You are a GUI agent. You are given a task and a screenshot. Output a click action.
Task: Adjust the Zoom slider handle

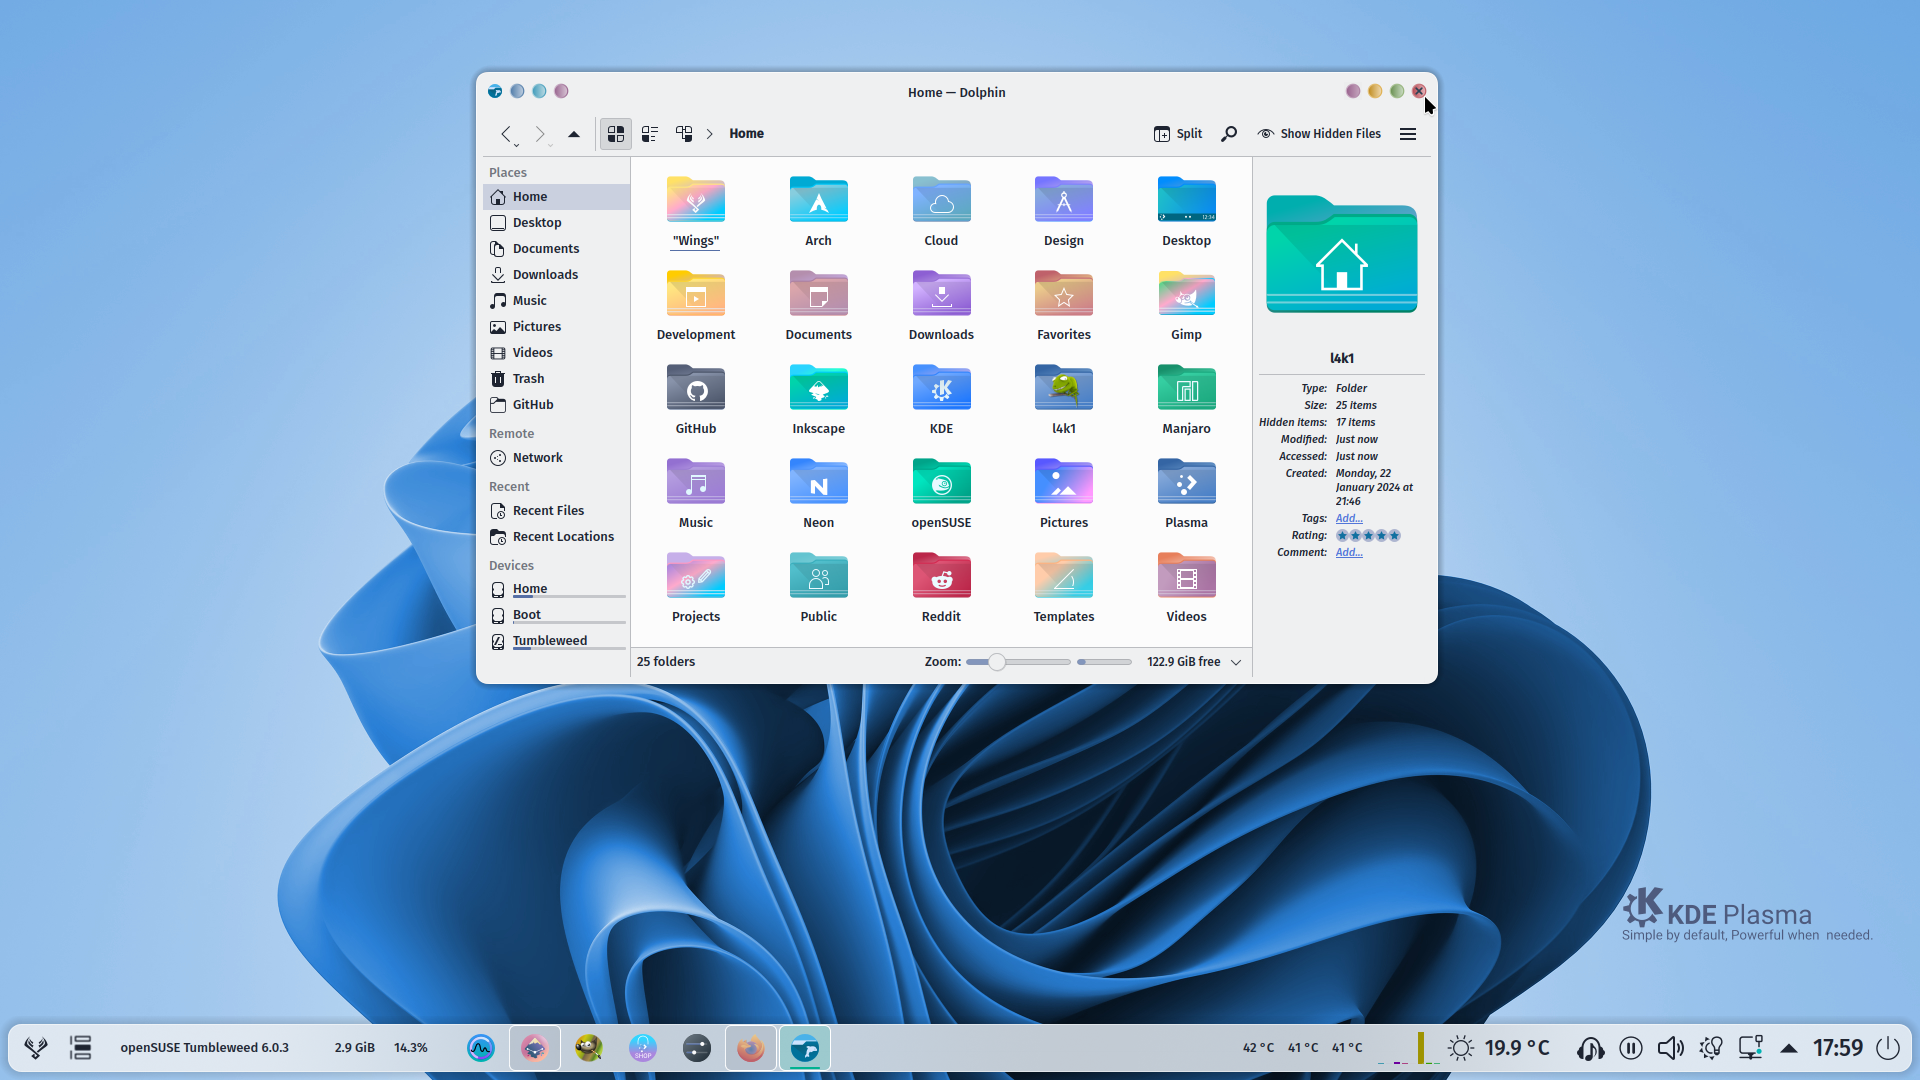[996, 662]
